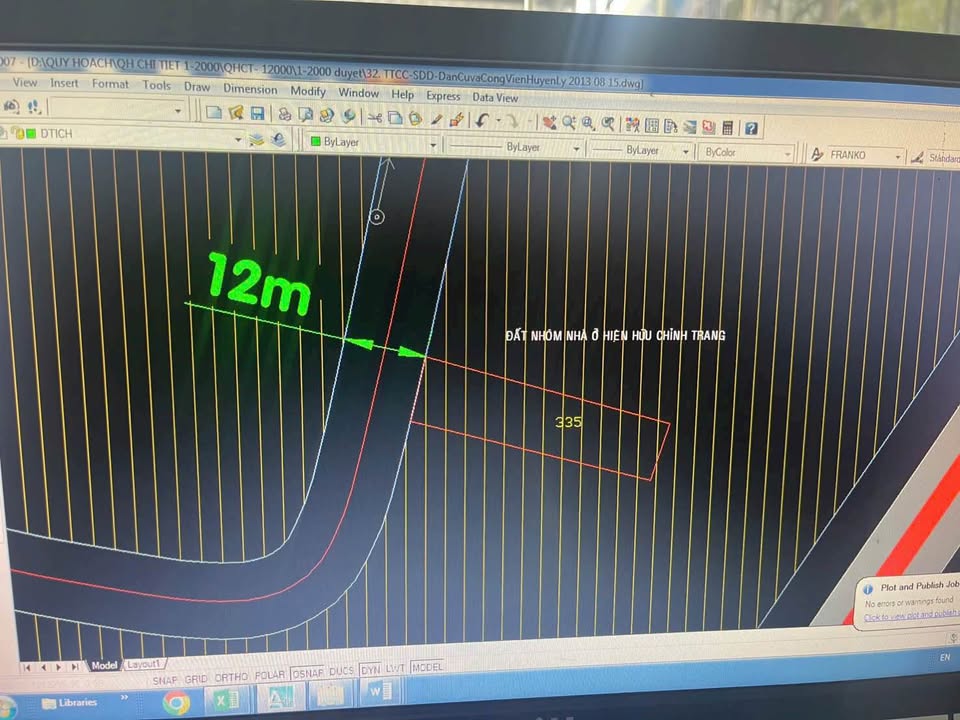Open Excel from the taskbar
This screenshot has width=960, height=720.
[225, 701]
